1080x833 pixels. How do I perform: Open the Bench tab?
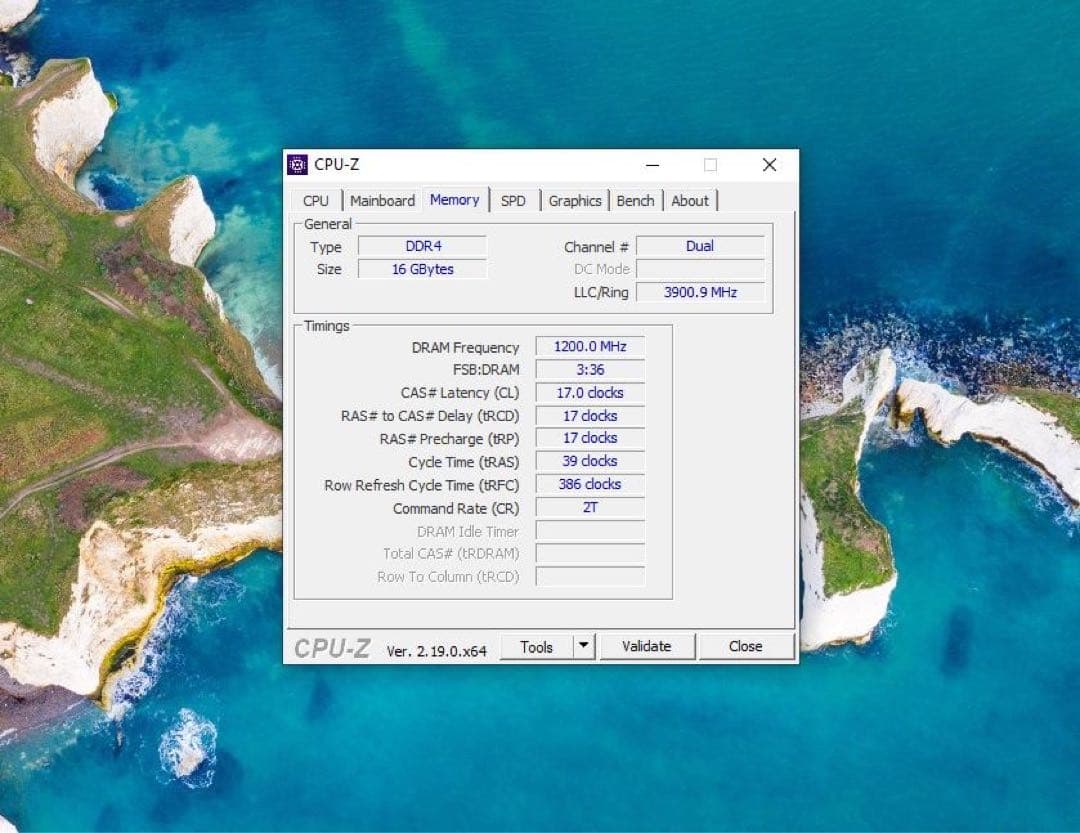[x=635, y=200]
